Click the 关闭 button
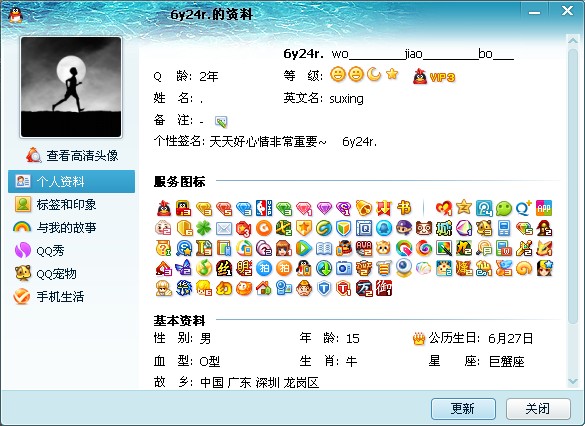This screenshot has width=585, height=426. pyautogui.click(x=538, y=409)
